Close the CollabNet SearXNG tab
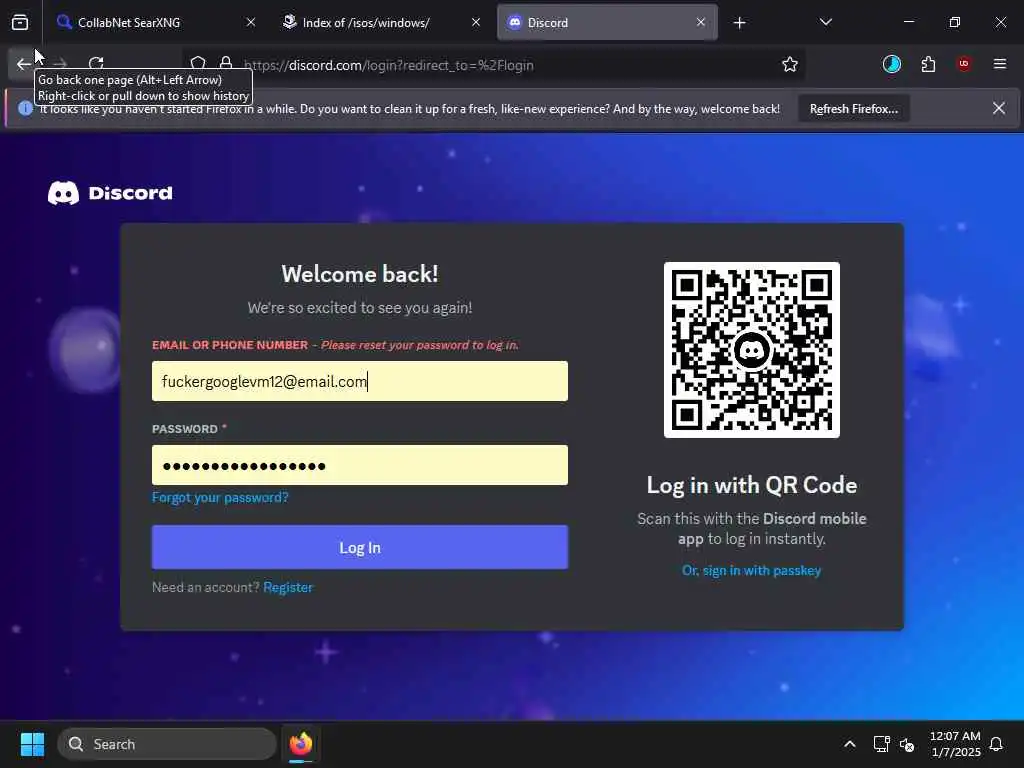 (x=251, y=22)
